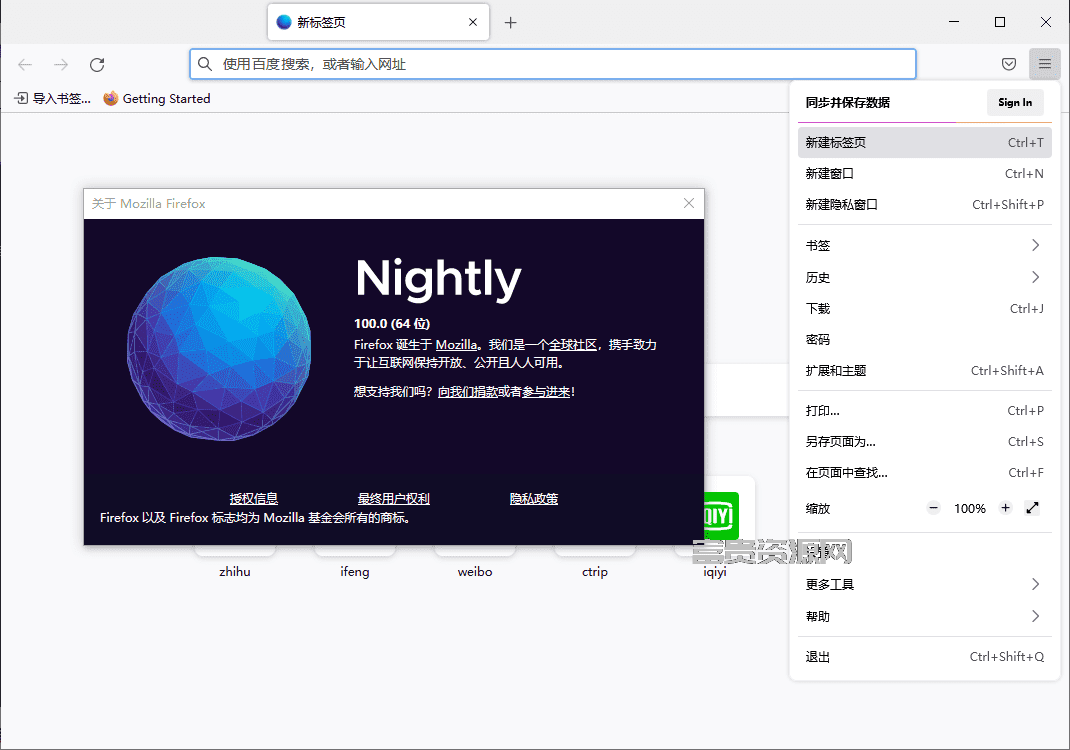Viewport: 1070px width, 750px height.
Task: Expand the 更多工具 submenu
Action: [925, 584]
